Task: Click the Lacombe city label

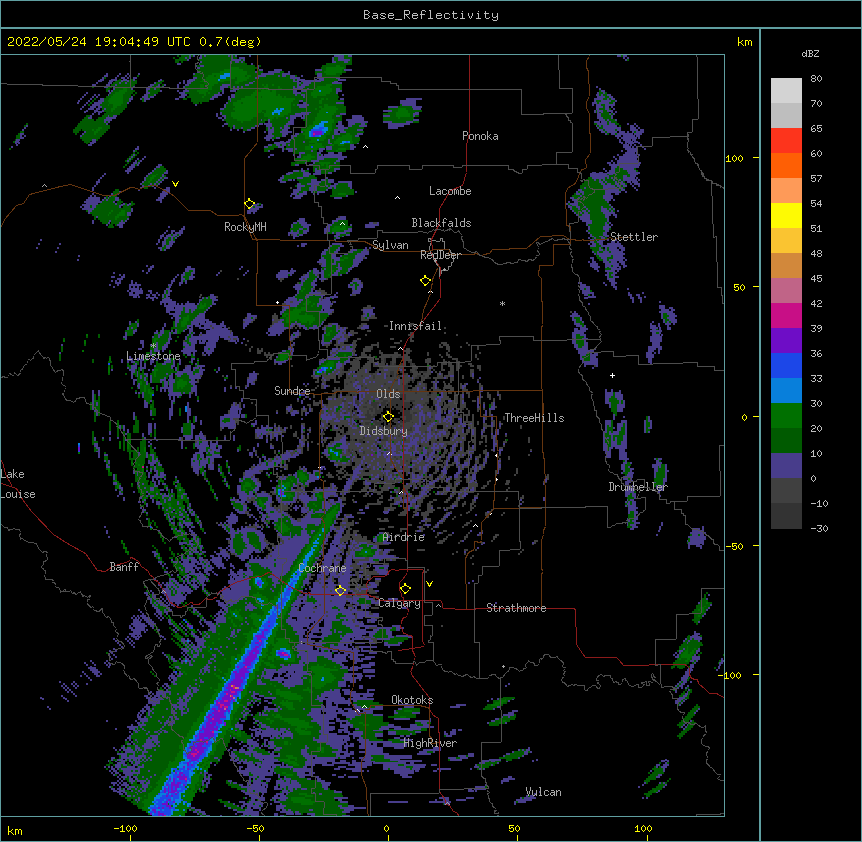Action: (x=450, y=191)
